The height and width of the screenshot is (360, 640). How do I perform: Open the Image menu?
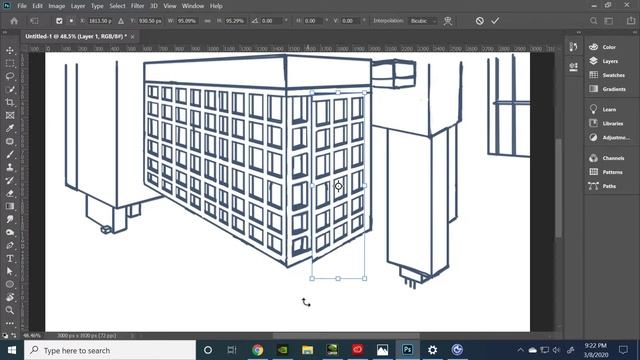(57, 6)
